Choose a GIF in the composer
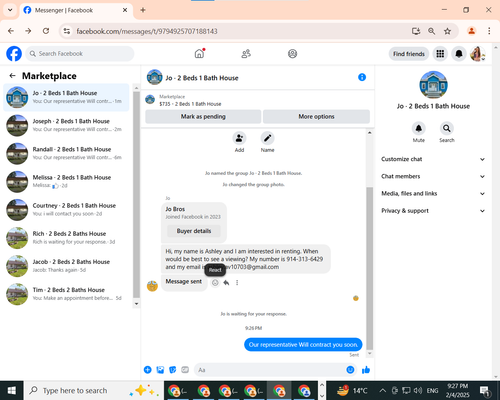Screen dimensions: 500x400 [x=185, y=370]
